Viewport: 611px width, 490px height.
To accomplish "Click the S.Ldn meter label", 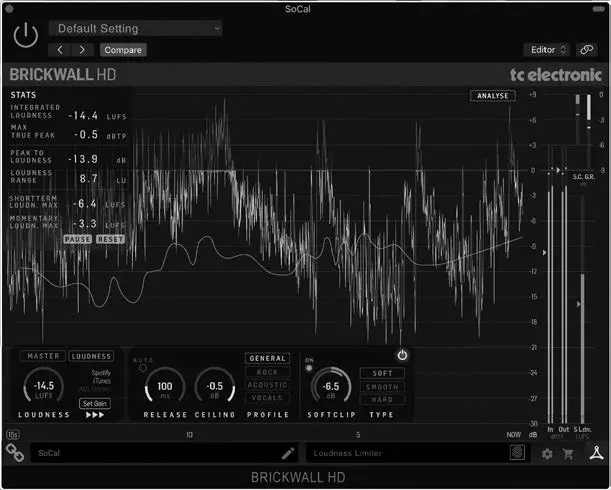I will click(x=582, y=429).
